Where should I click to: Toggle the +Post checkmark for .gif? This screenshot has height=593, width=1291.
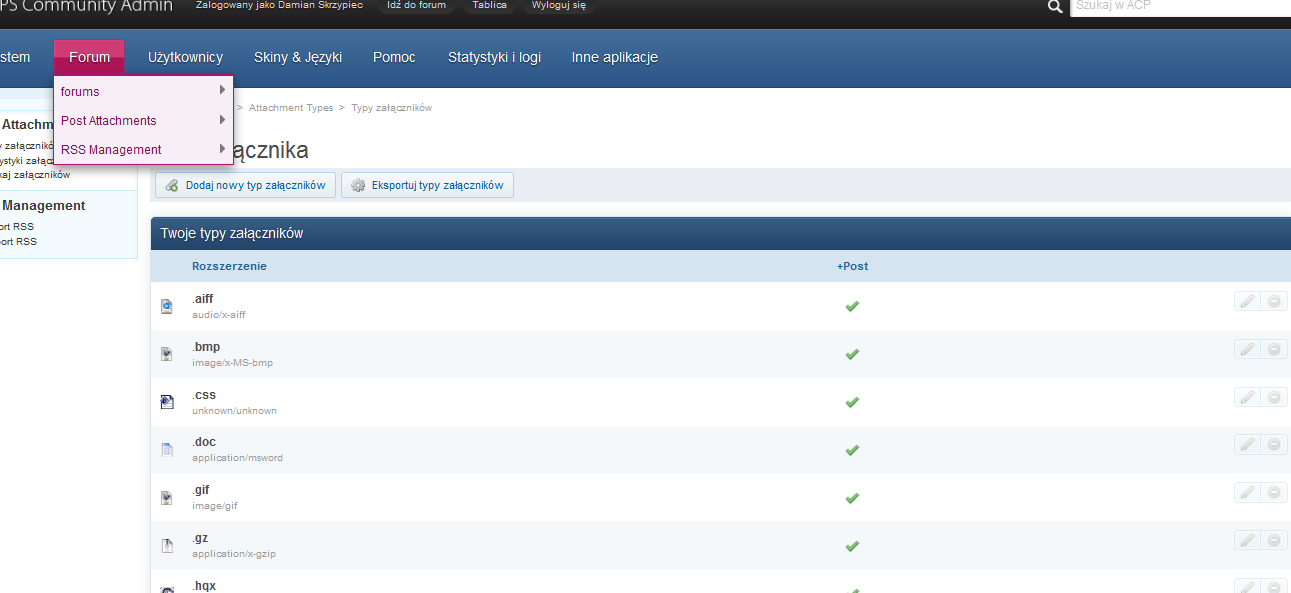852,498
